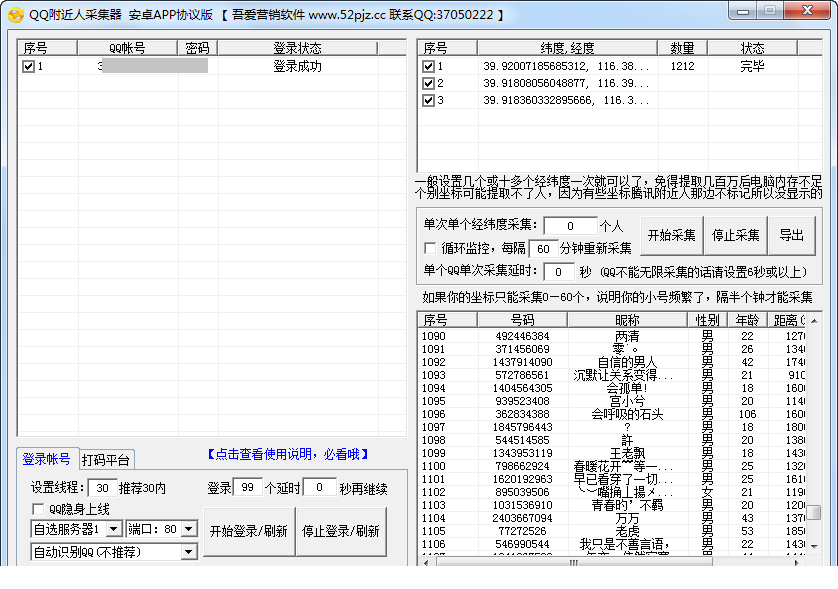Select the 登录成功 status cell
The height and width of the screenshot is (589, 838).
point(297,66)
